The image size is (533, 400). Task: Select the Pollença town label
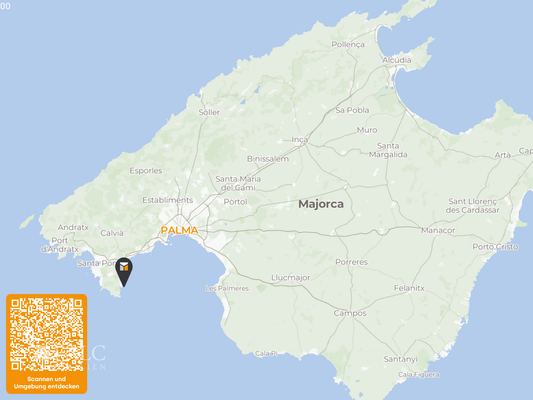pos(348,45)
